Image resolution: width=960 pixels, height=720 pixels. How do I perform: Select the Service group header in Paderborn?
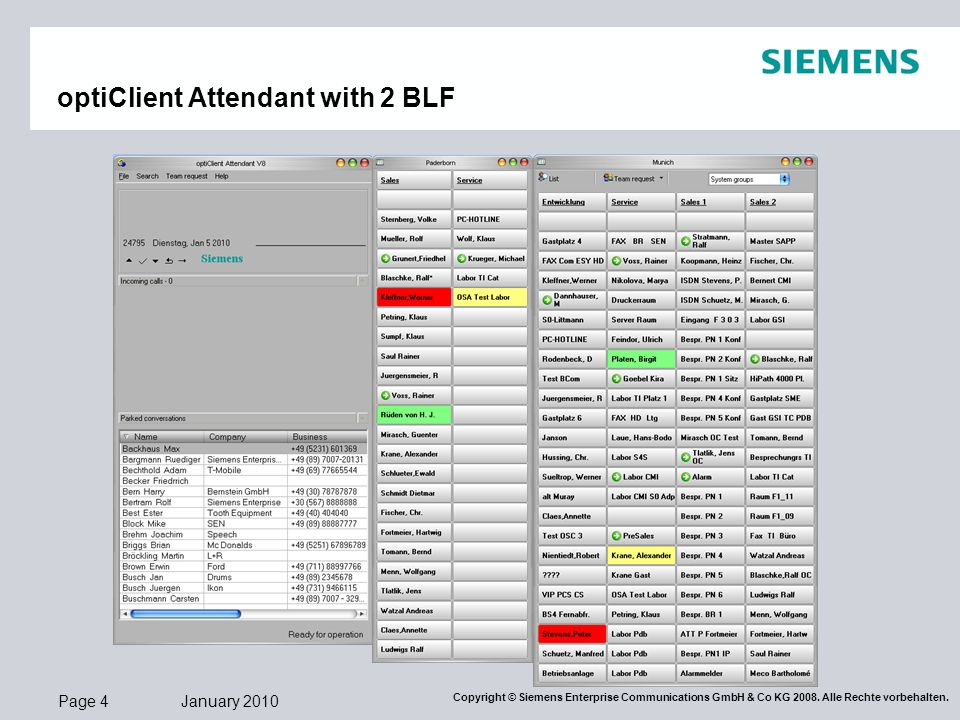(x=490, y=180)
